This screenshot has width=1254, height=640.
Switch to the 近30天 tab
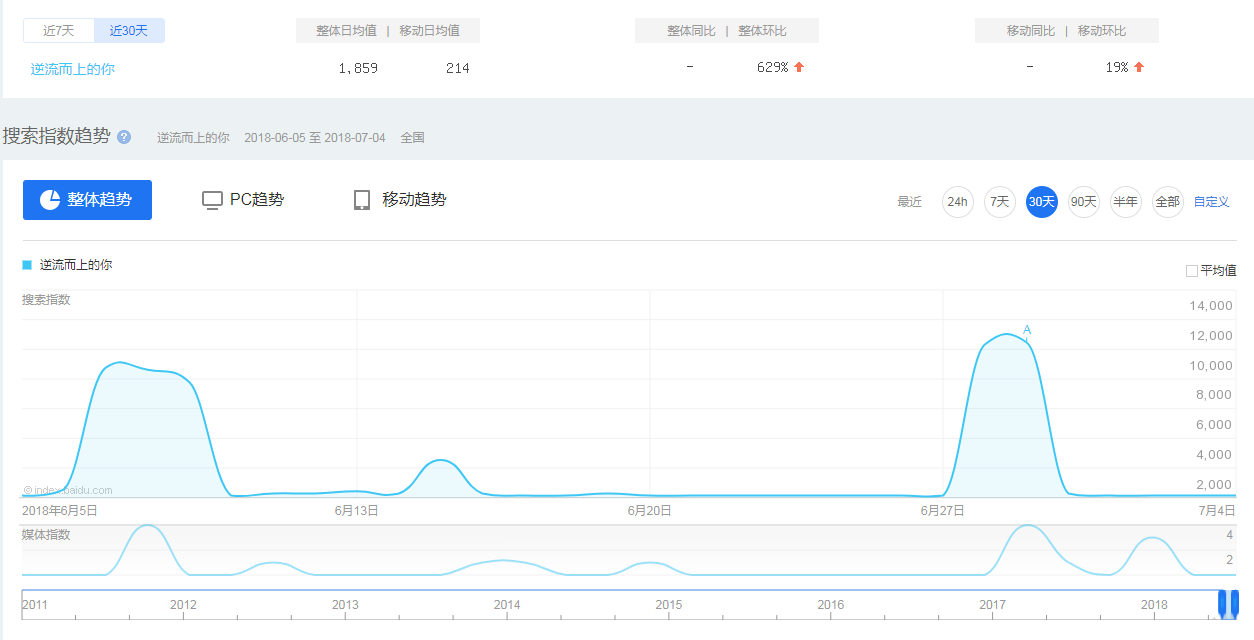(x=129, y=31)
